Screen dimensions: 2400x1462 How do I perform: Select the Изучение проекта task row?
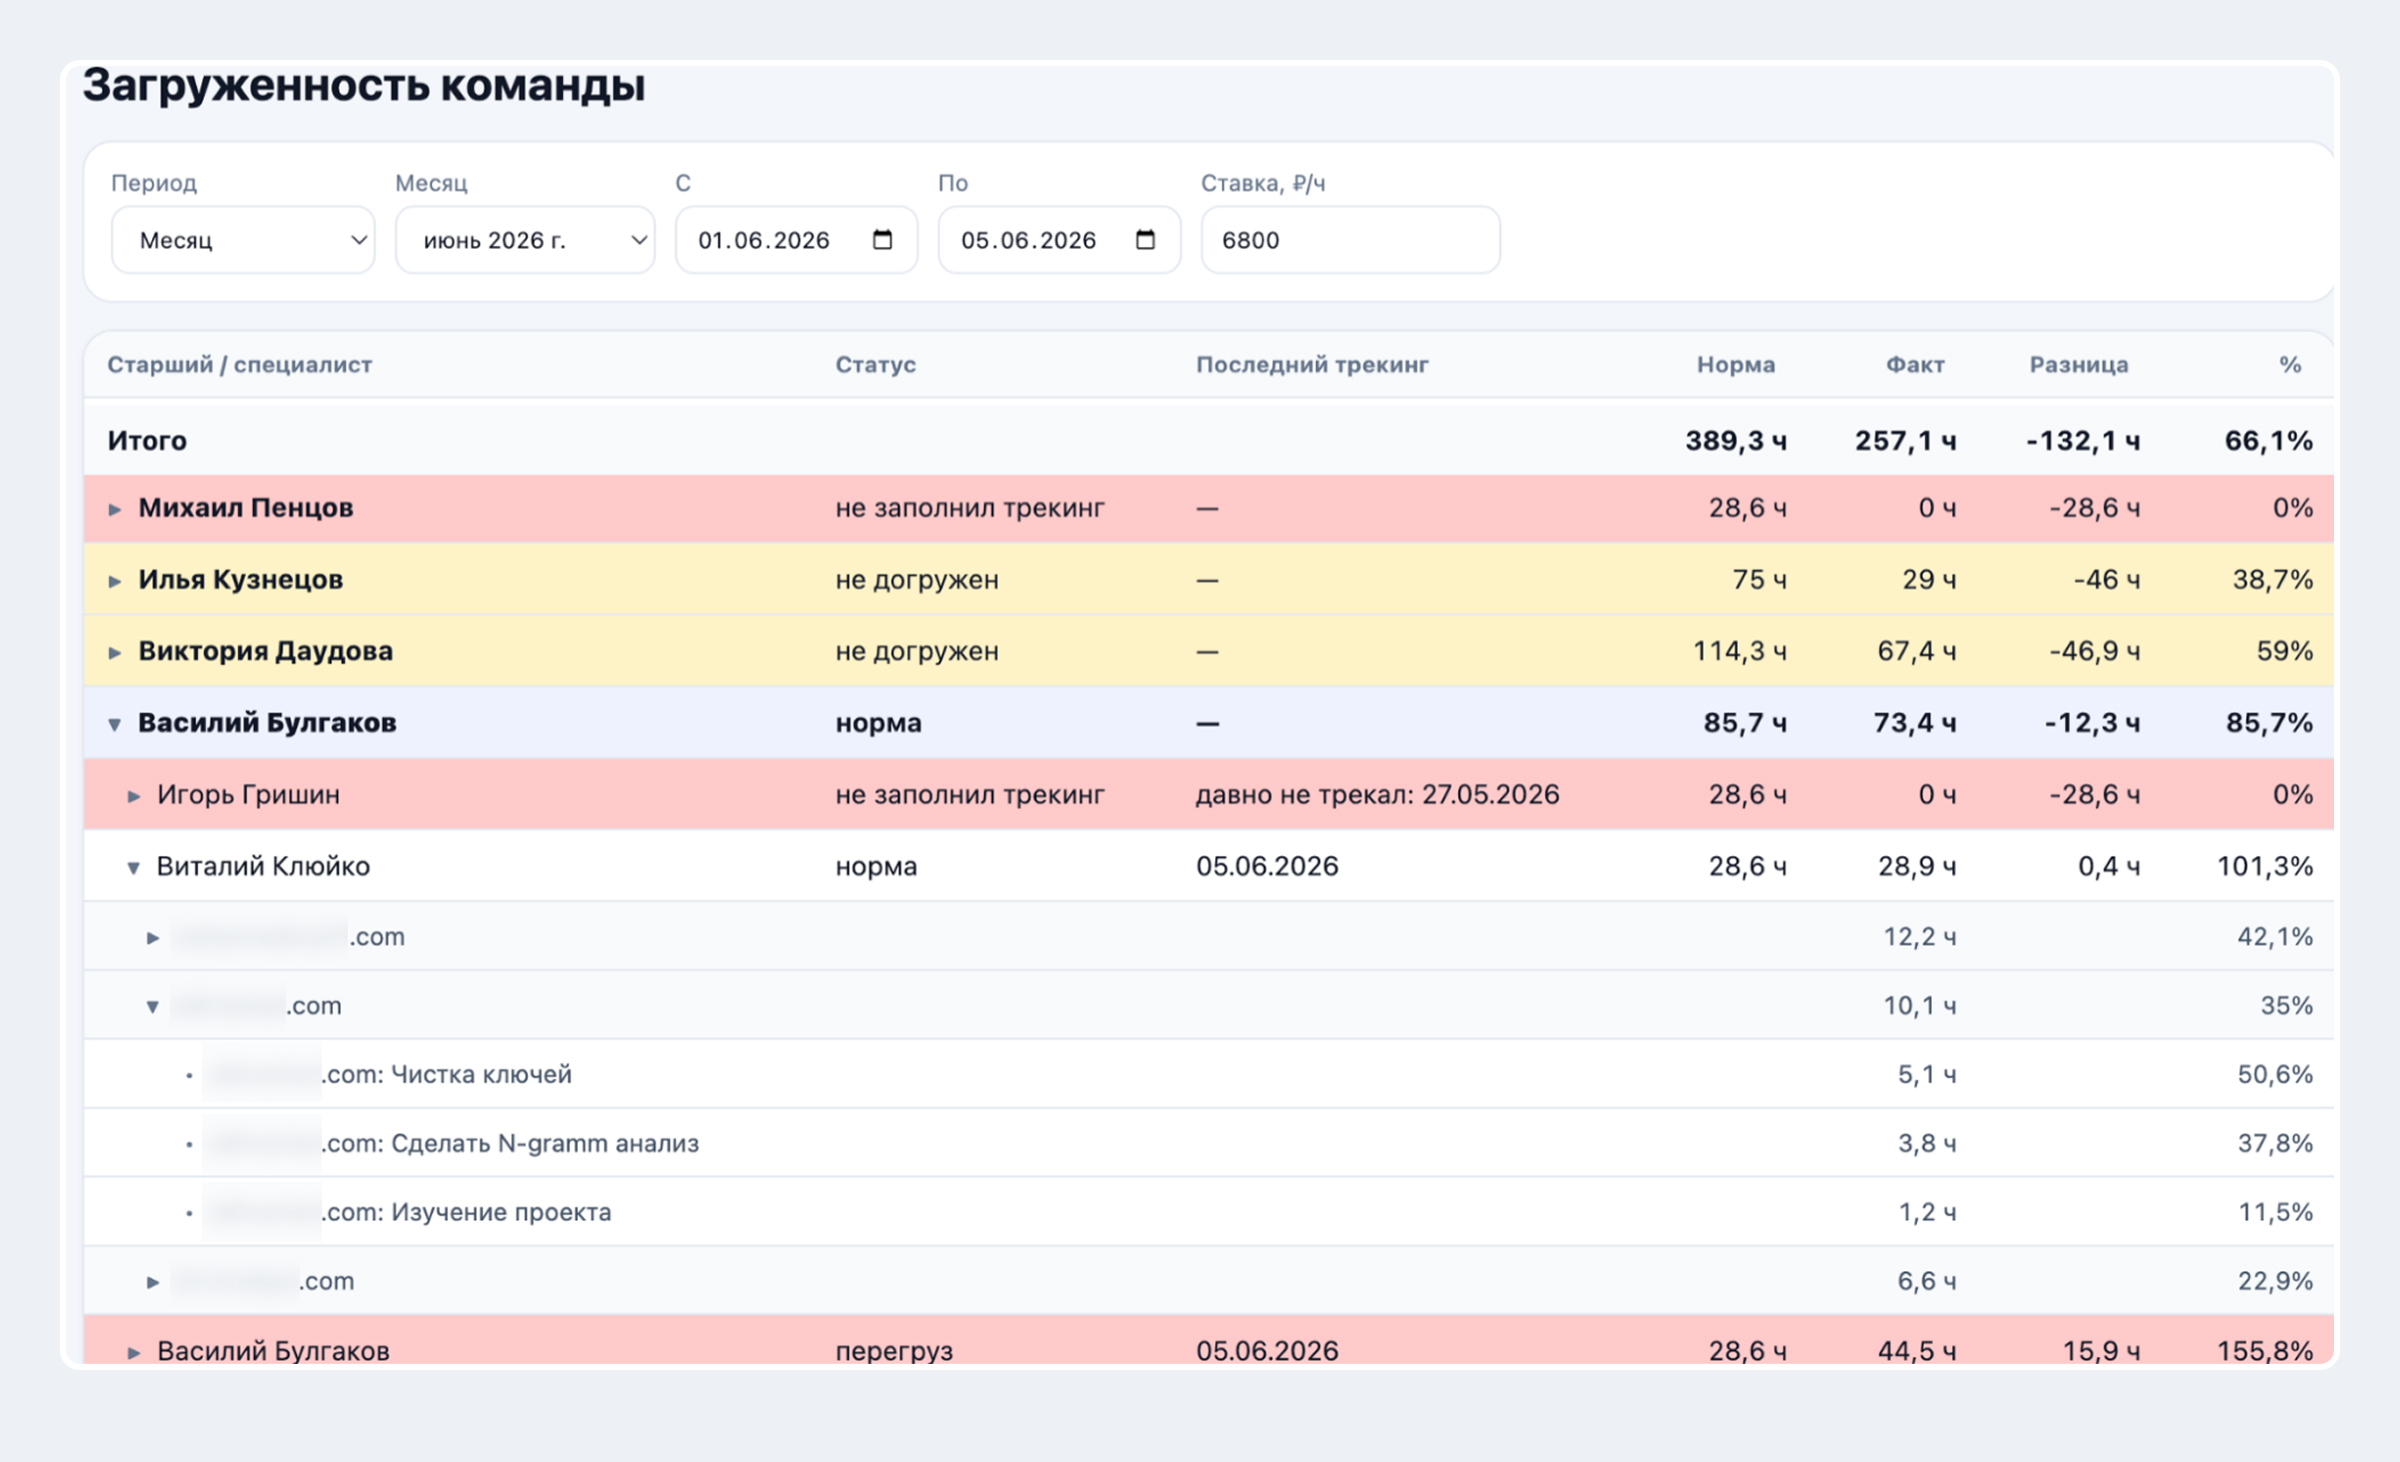point(1208,1212)
